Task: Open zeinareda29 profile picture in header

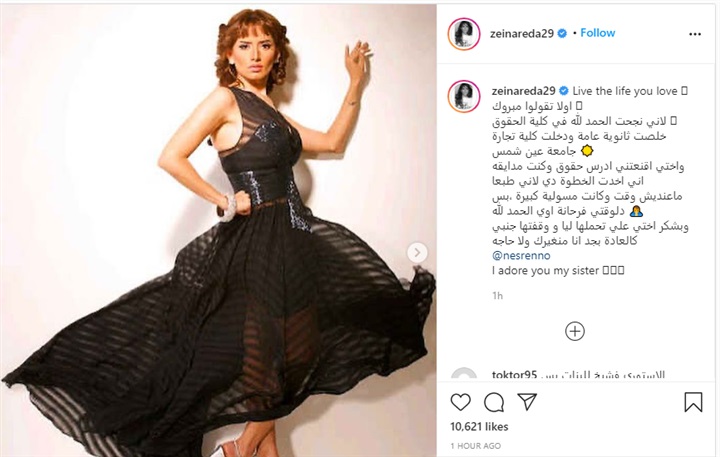Action: pos(464,34)
